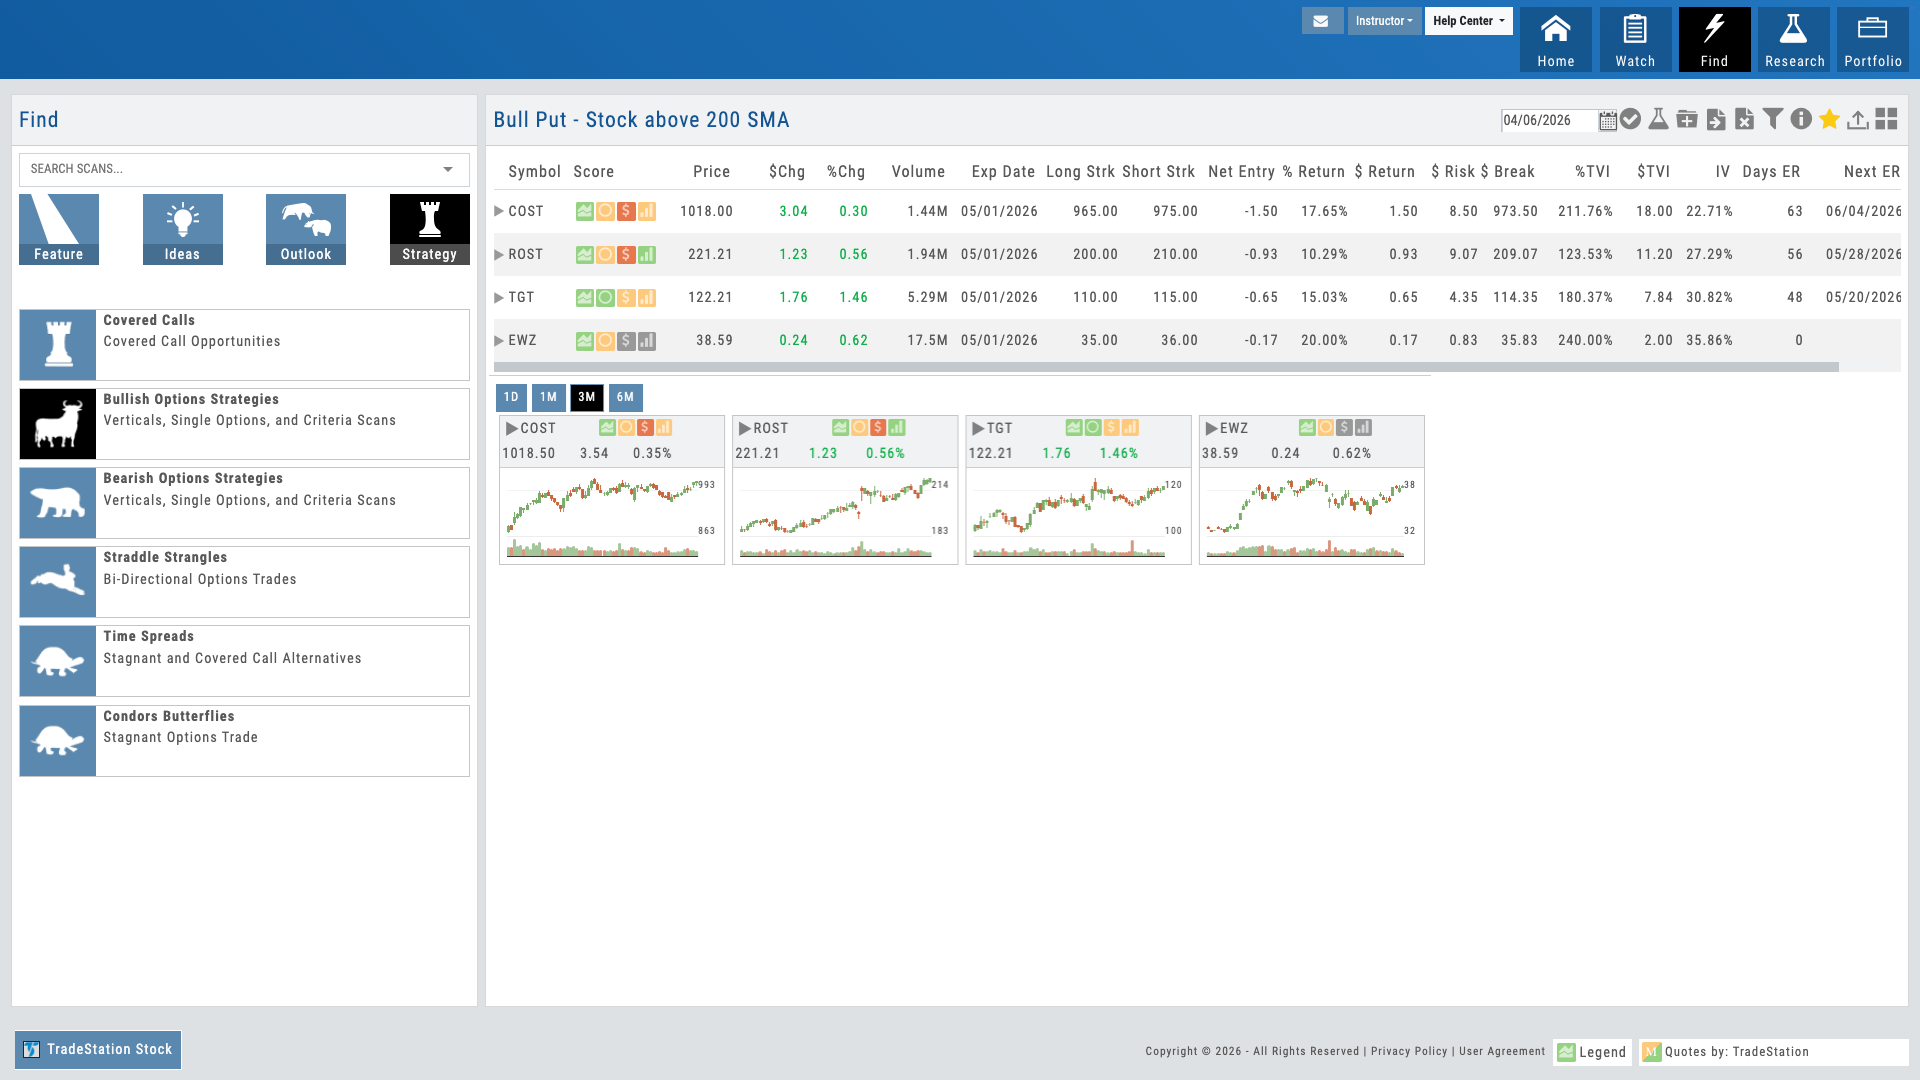Image resolution: width=1920 pixels, height=1080 pixels.
Task: Click the flask icon in the scan toolbar
Action: pyautogui.click(x=1658, y=120)
